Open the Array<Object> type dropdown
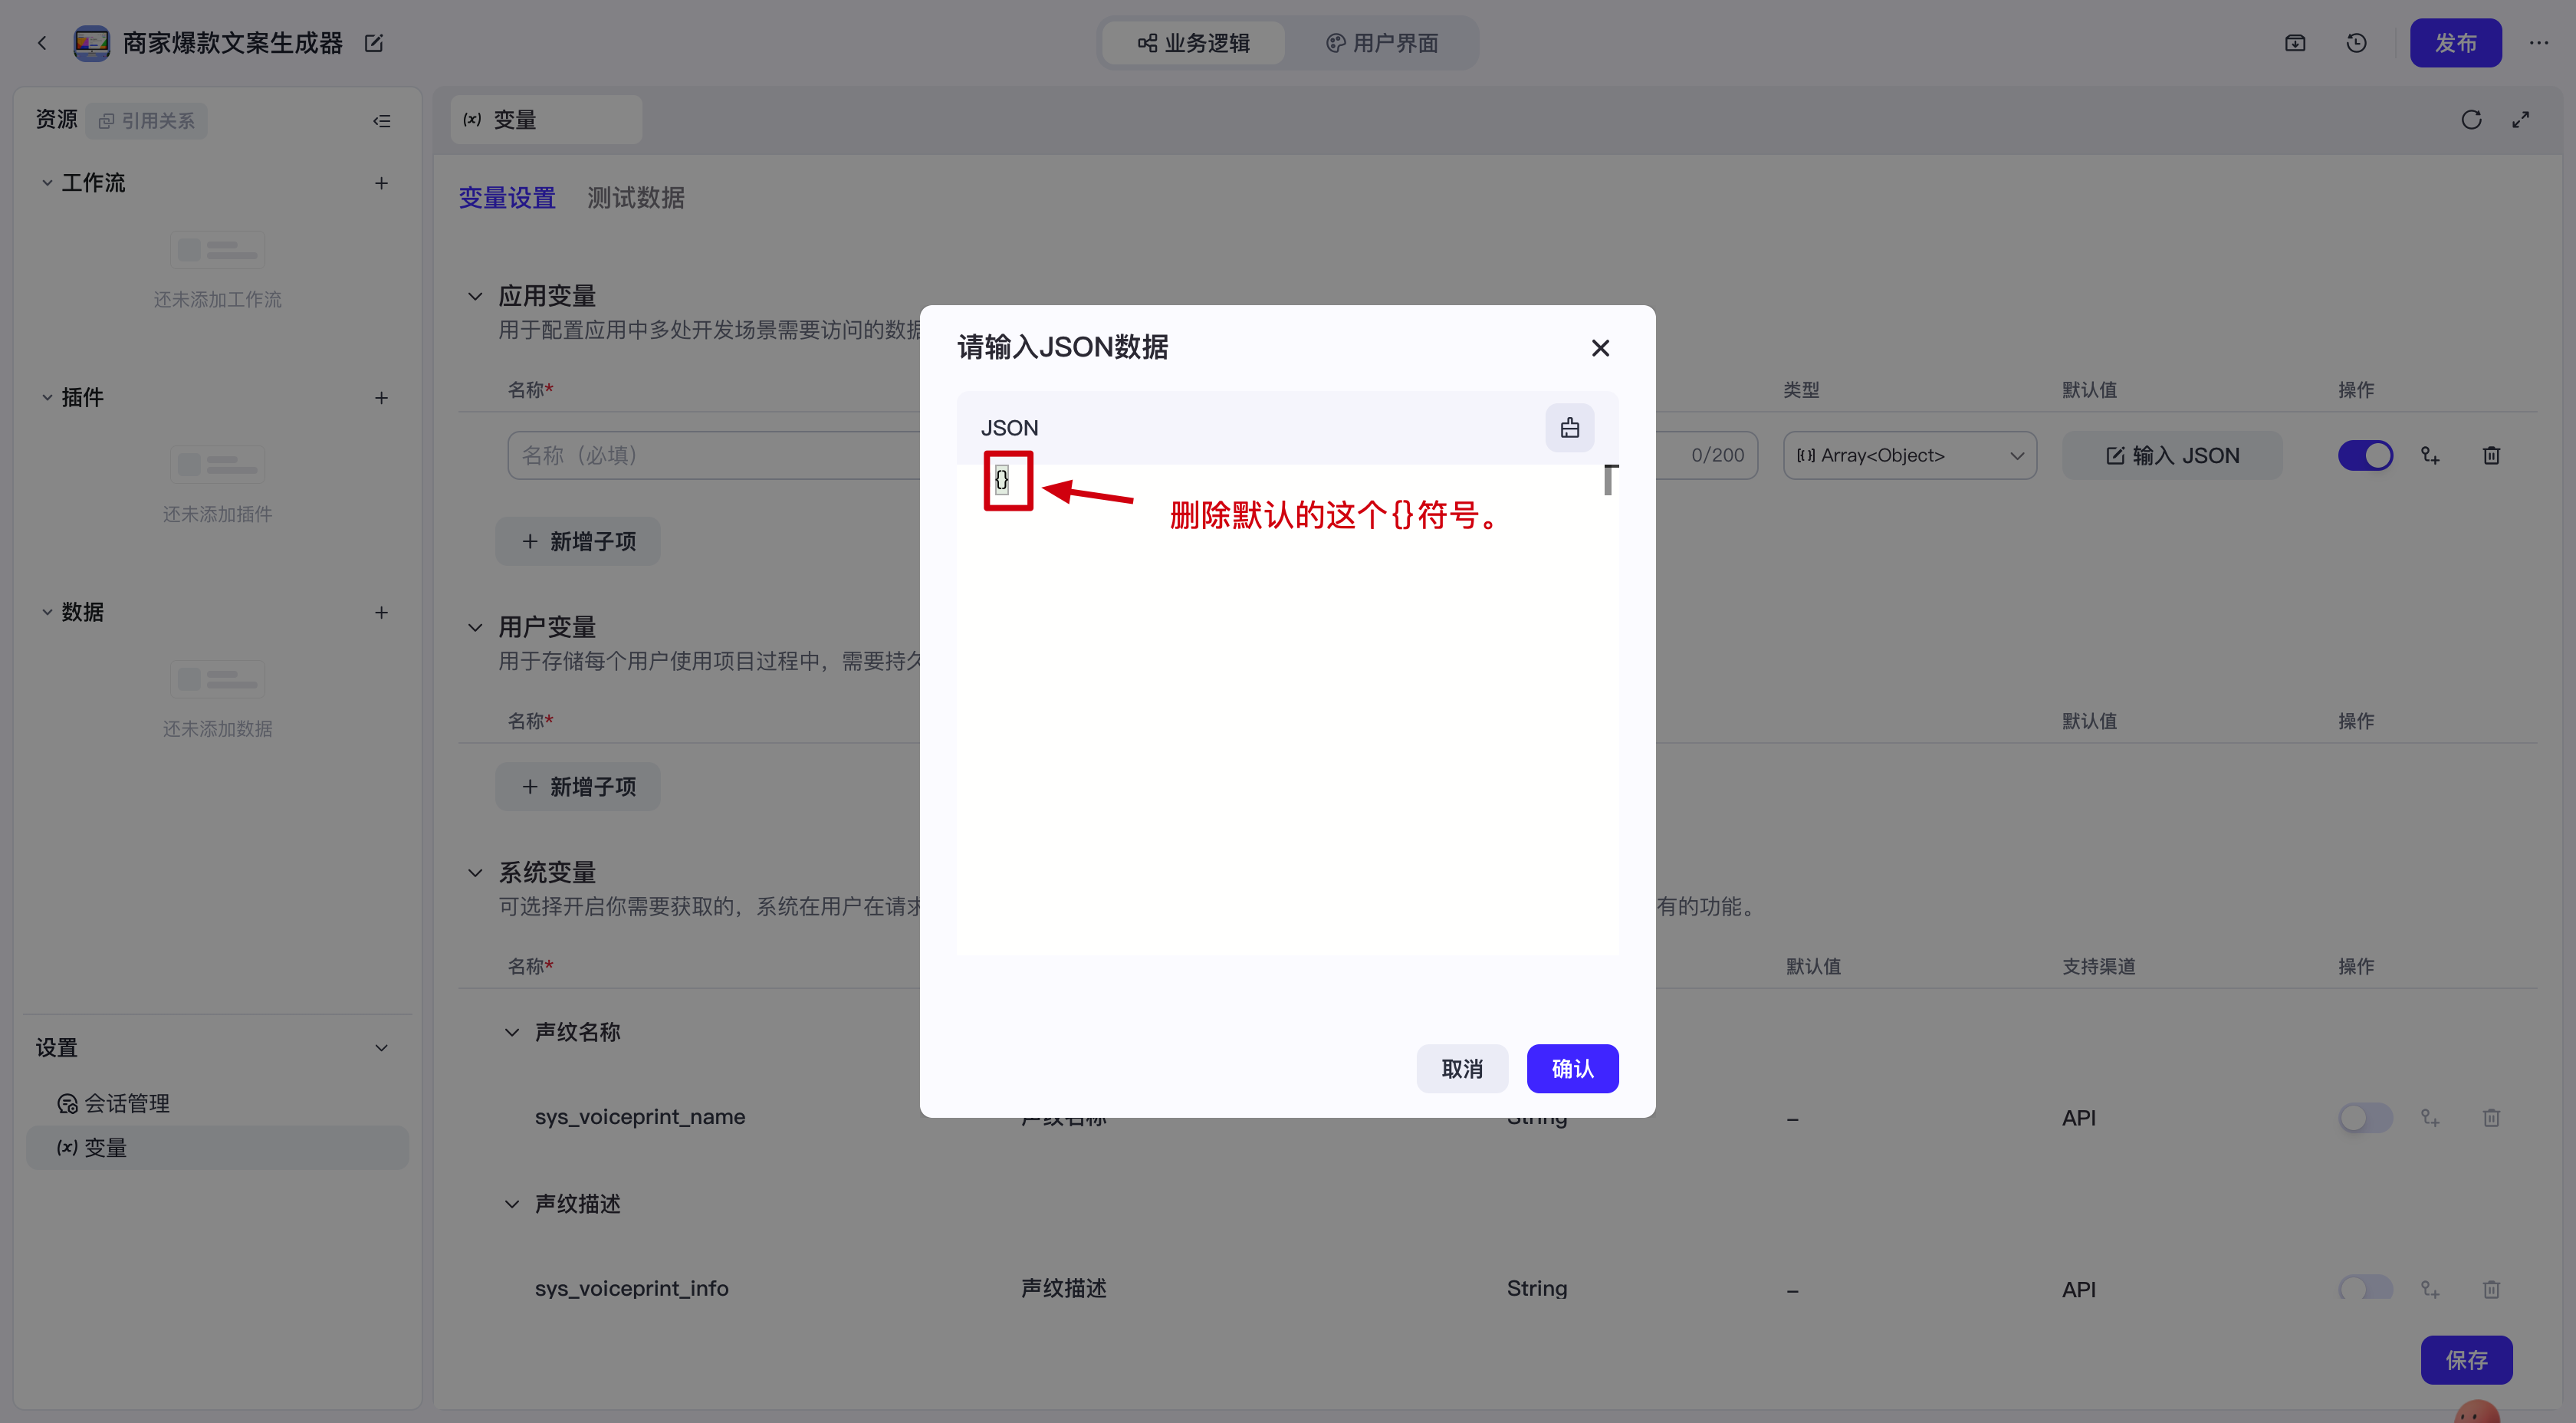 1909,456
